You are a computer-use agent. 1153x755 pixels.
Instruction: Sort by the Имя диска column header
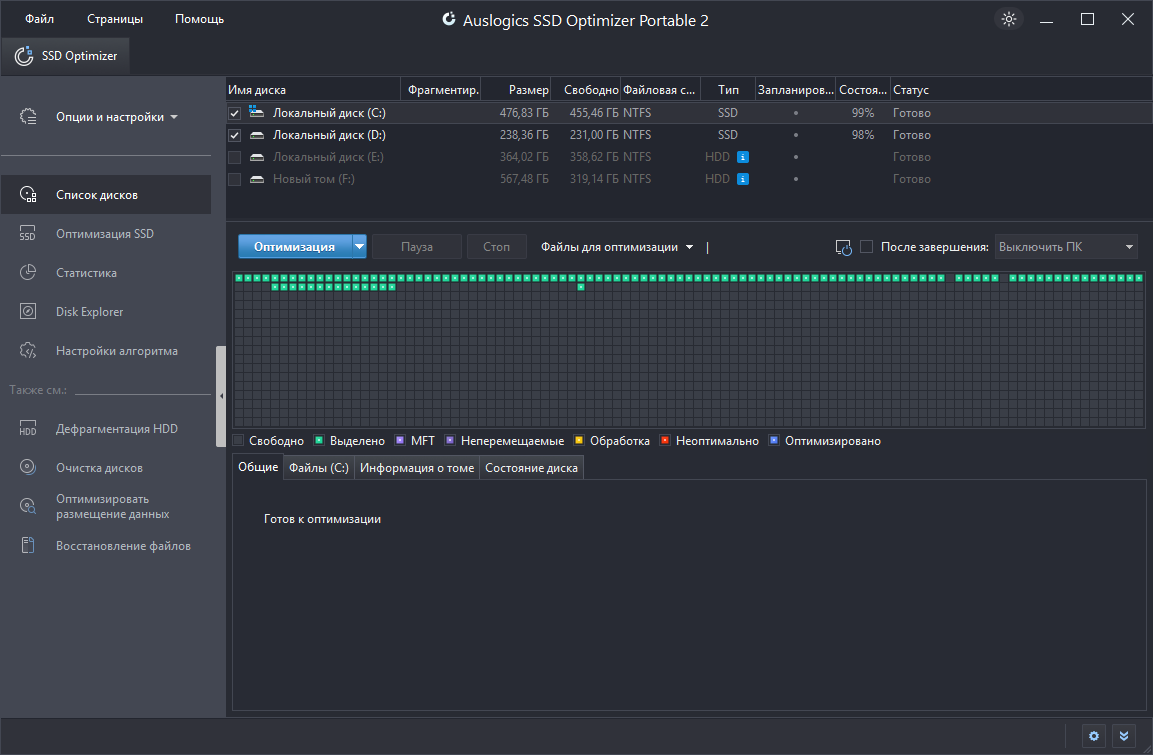click(313, 90)
